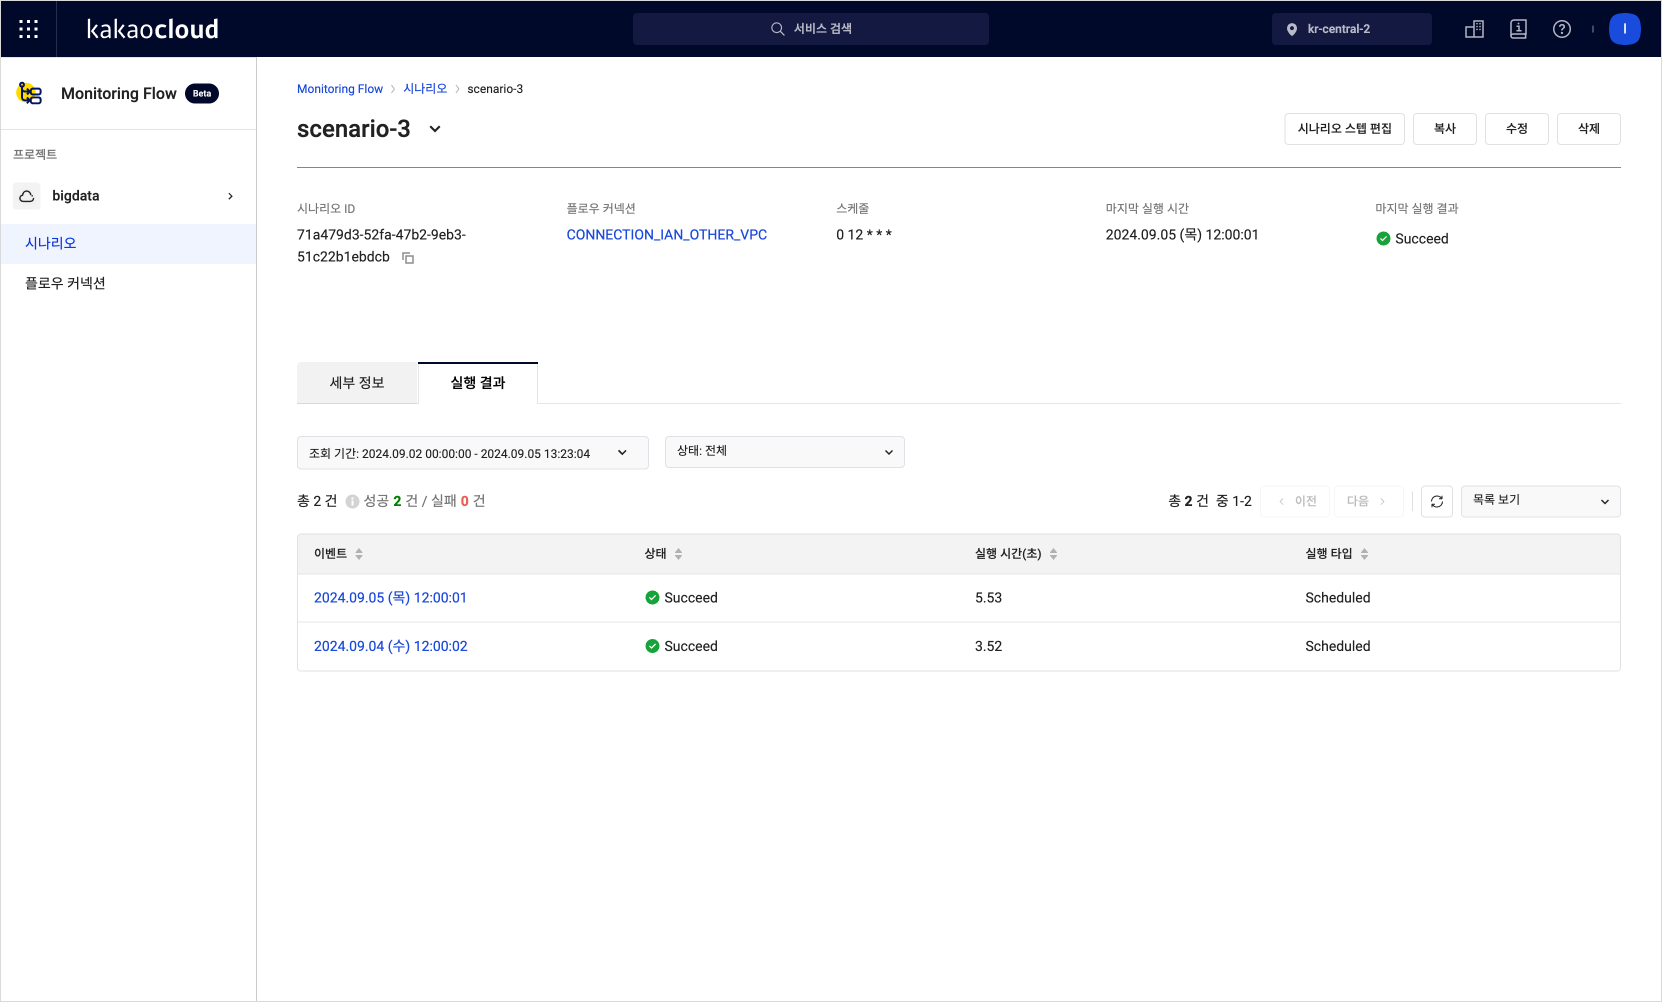Select kr-central-2 region selector
Image resolution: width=1662 pixels, height=1002 pixels.
[x=1352, y=29]
